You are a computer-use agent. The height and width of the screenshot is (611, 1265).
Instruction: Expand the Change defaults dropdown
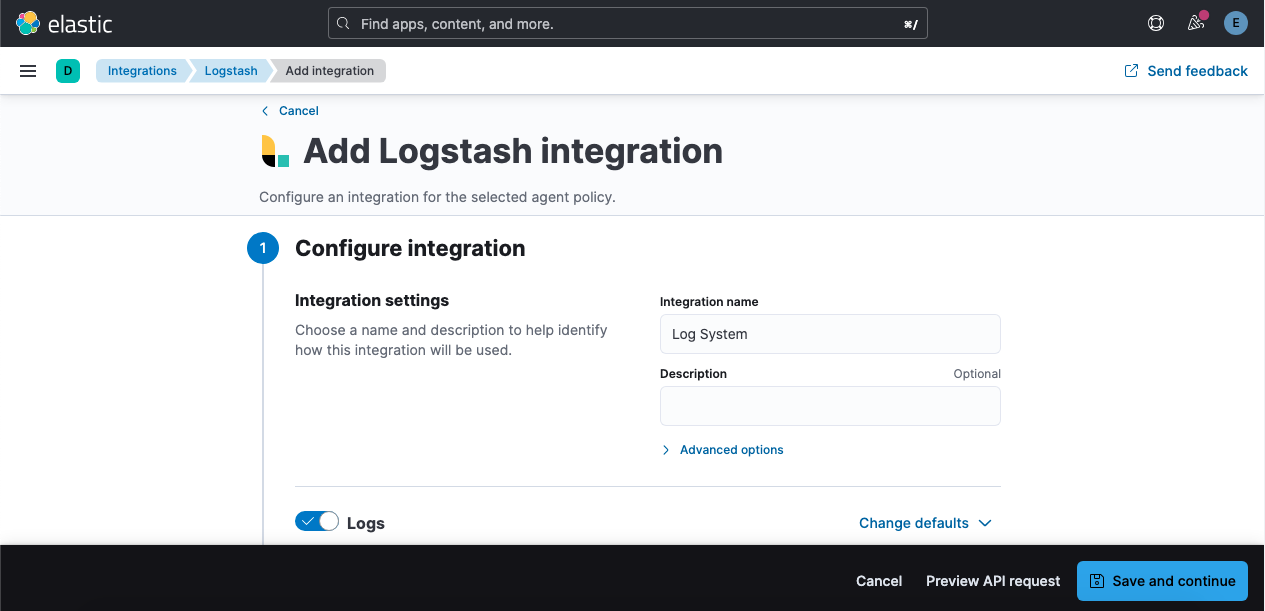point(925,523)
